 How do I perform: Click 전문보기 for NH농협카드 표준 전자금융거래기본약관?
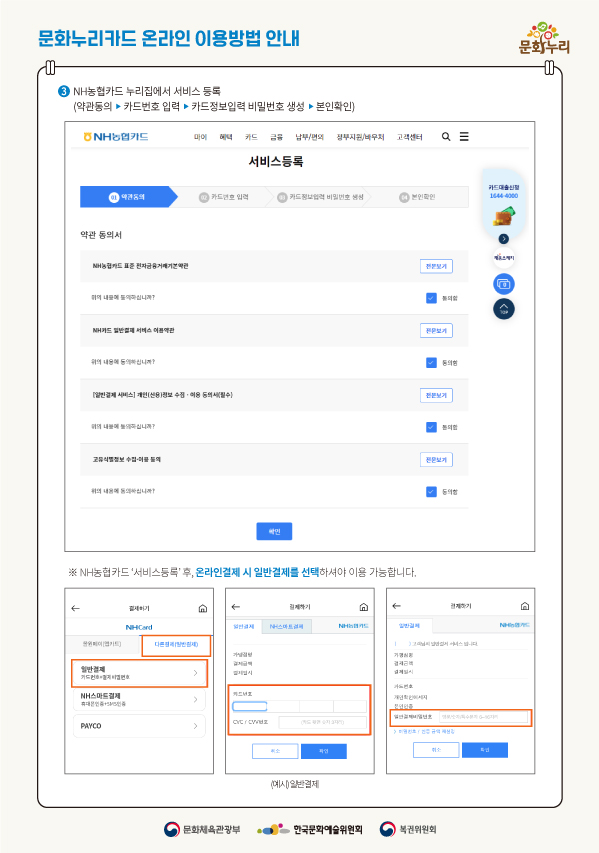(x=436, y=266)
